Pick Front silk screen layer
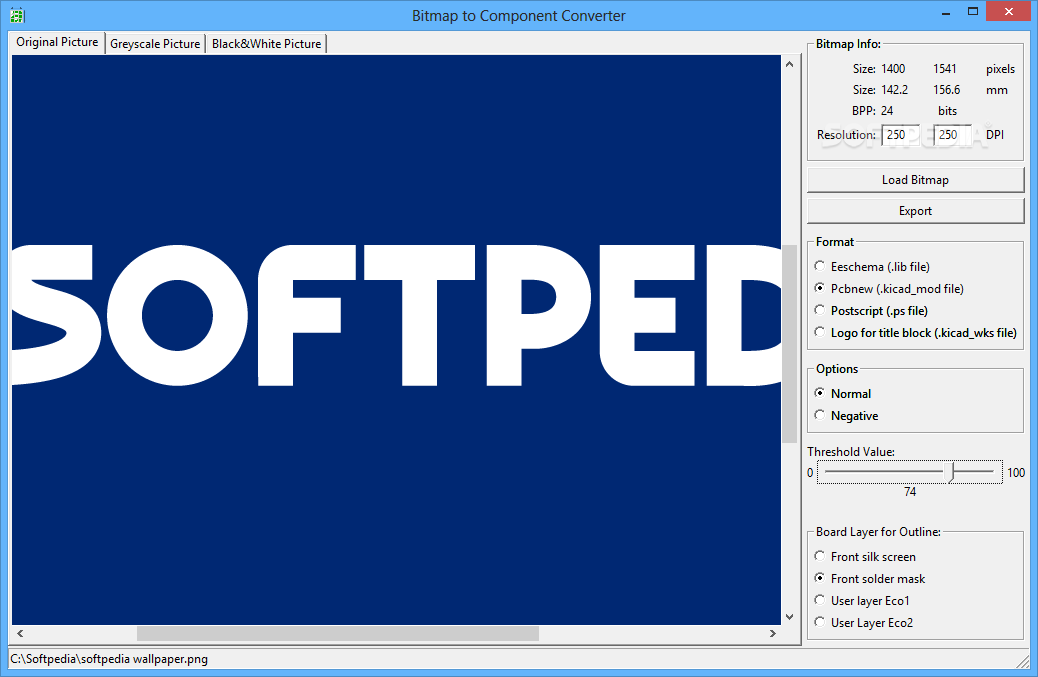This screenshot has width=1038, height=677. click(865, 557)
